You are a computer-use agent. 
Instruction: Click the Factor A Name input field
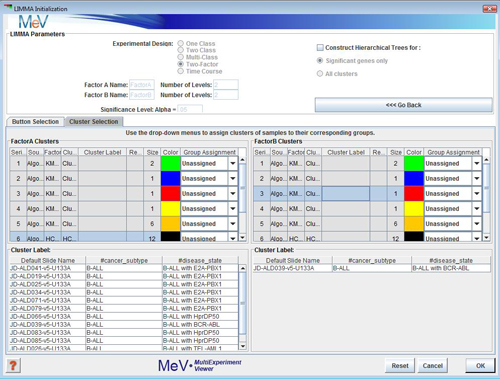pos(141,85)
